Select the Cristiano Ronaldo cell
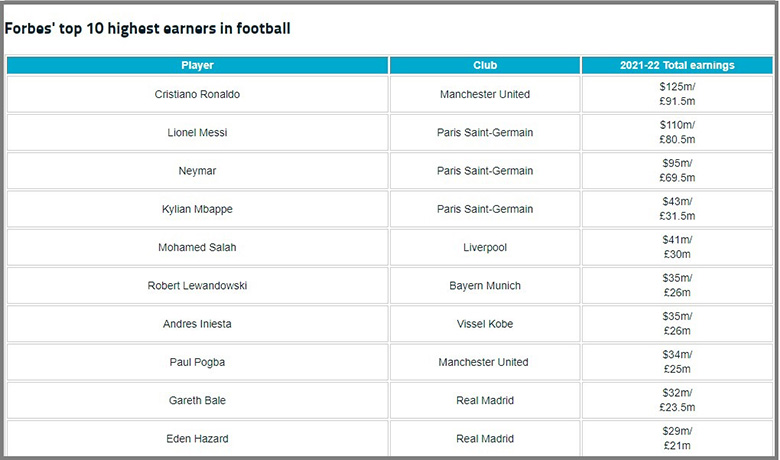 coord(197,94)
